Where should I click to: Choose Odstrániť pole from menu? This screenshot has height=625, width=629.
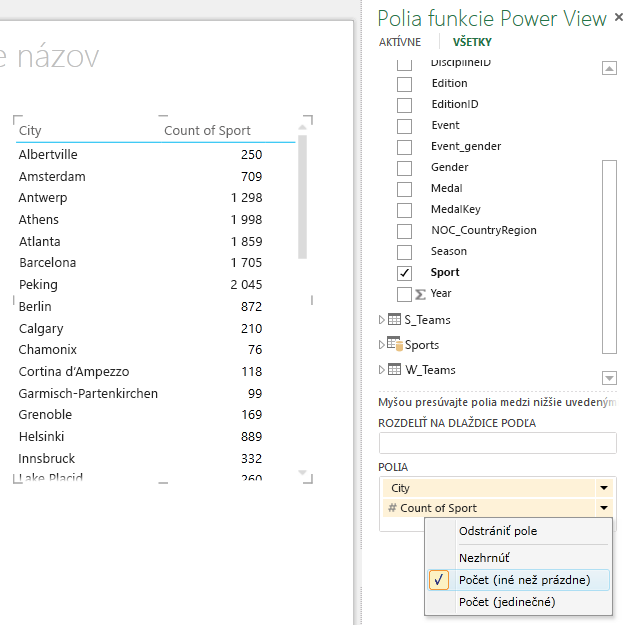[519, 531]
